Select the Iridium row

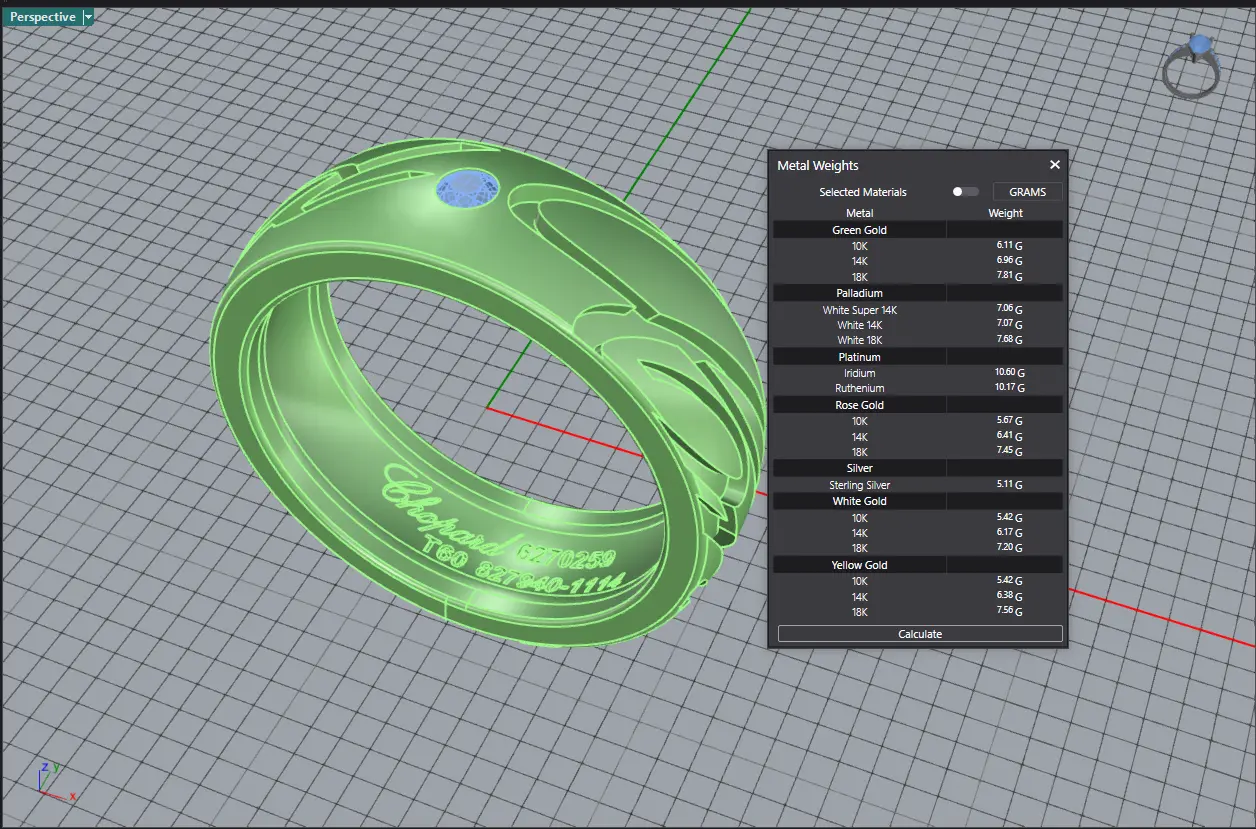click(918, 373)
